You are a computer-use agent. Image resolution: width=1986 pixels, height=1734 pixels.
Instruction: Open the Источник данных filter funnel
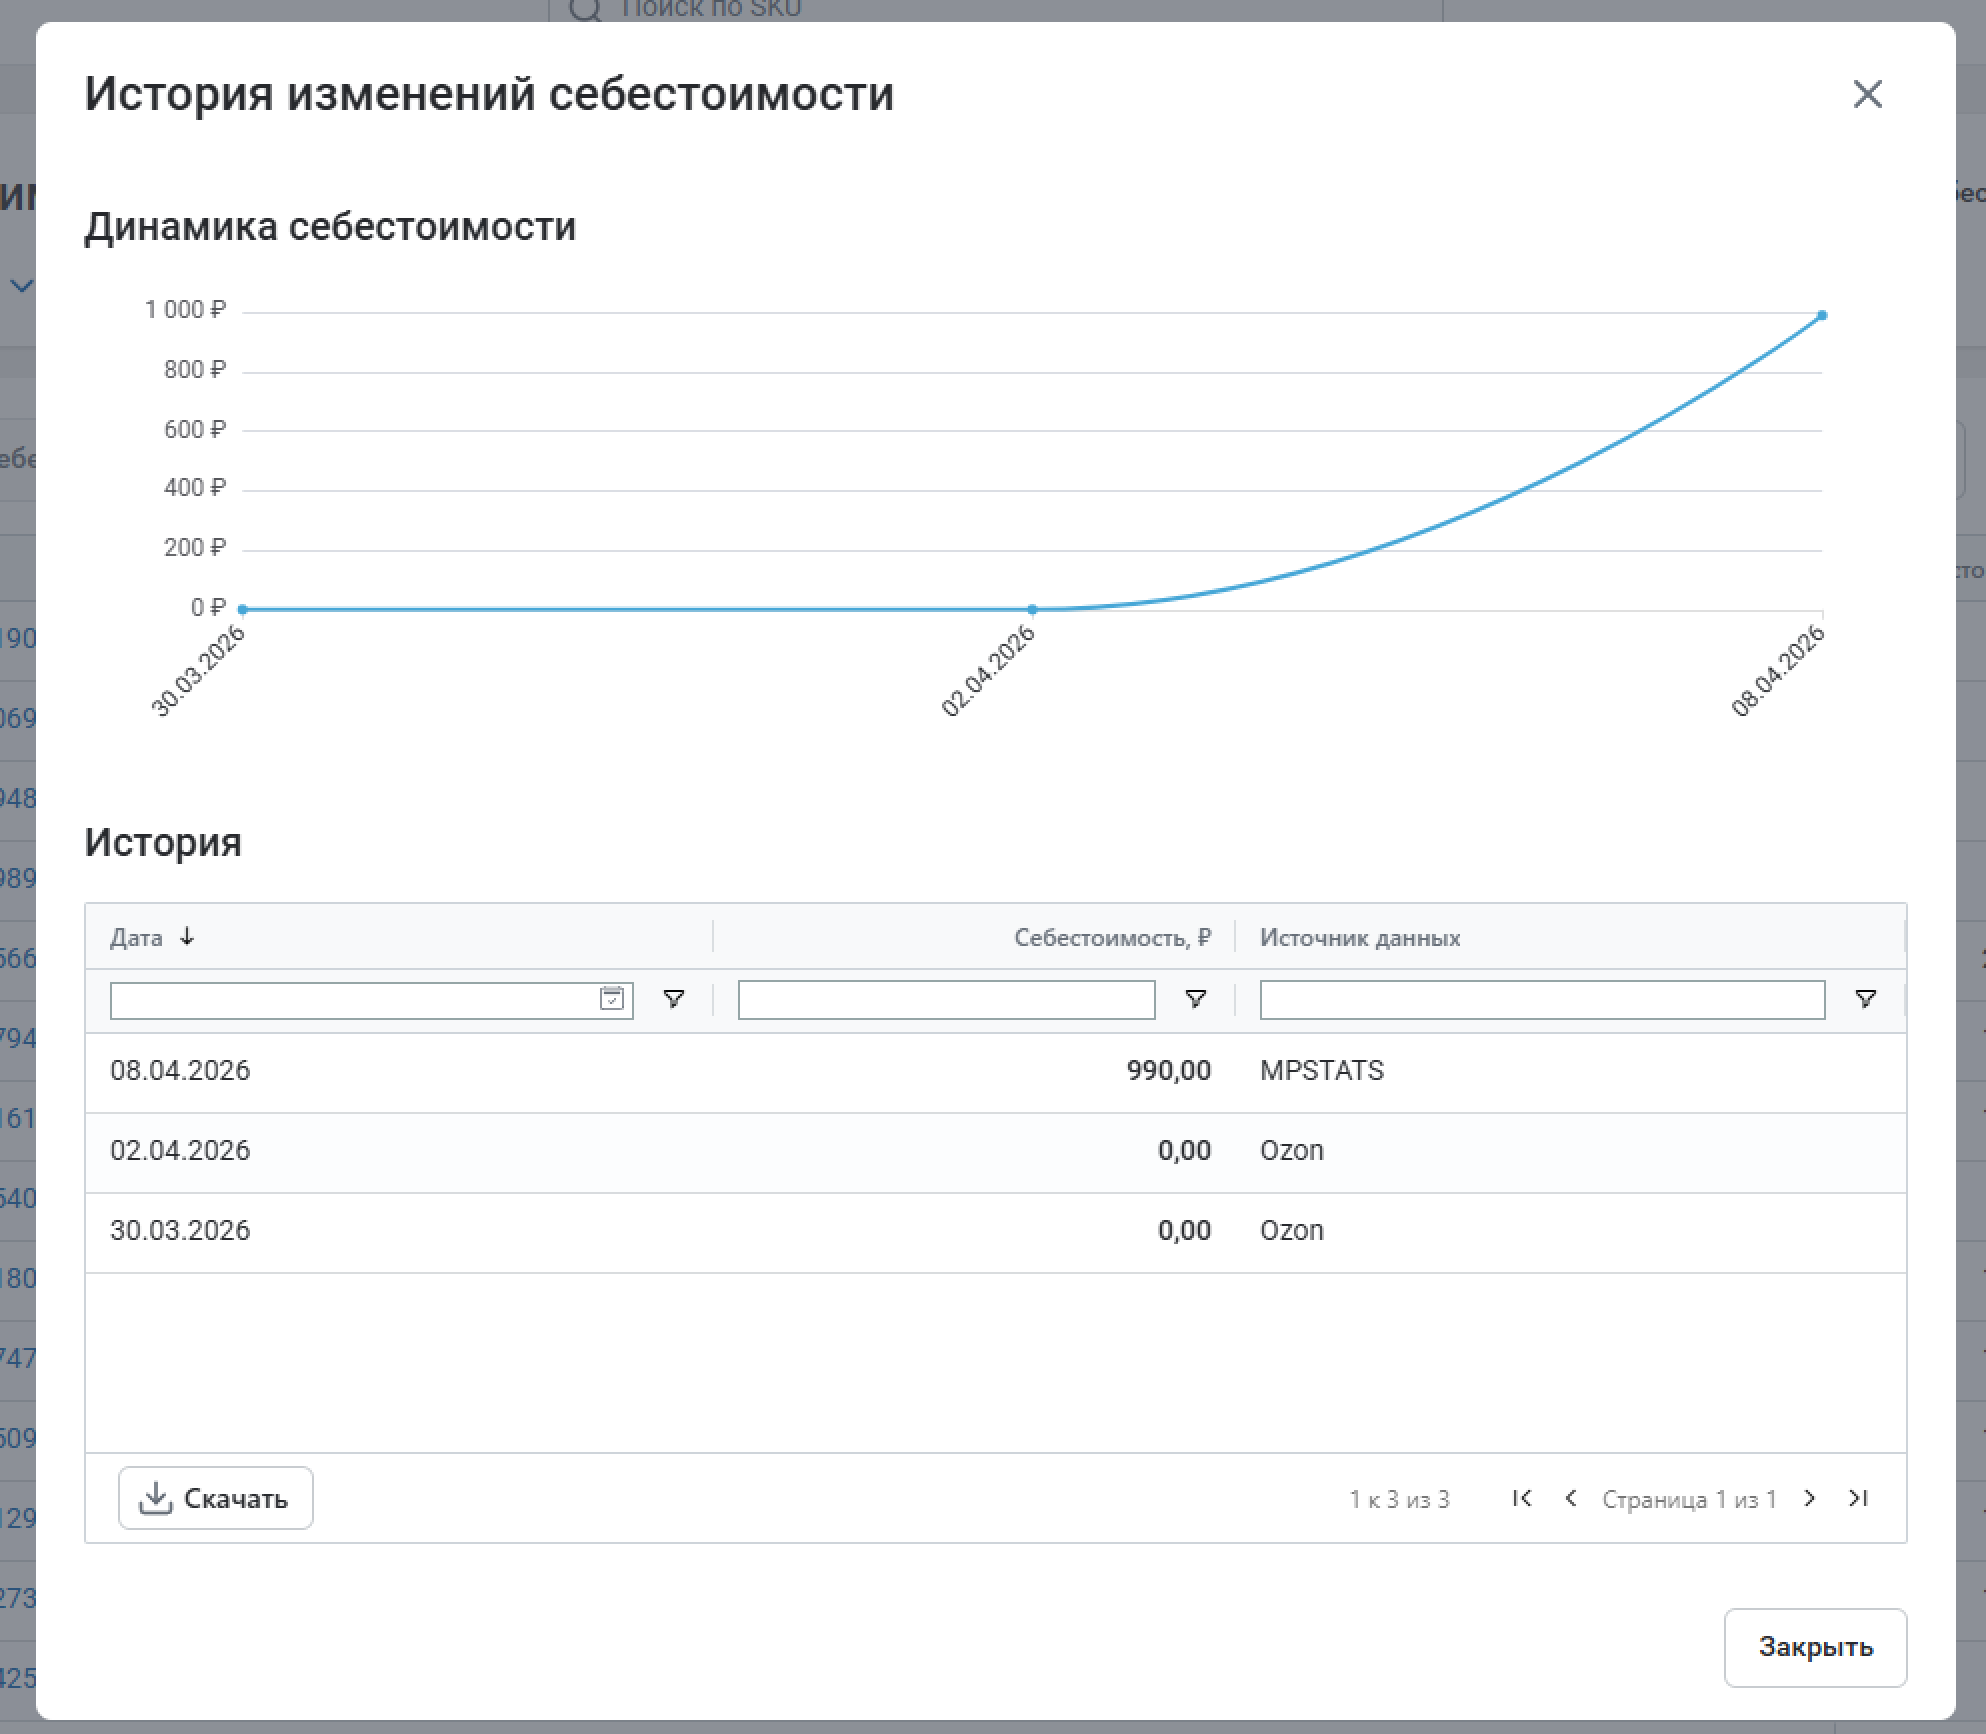1865,999
